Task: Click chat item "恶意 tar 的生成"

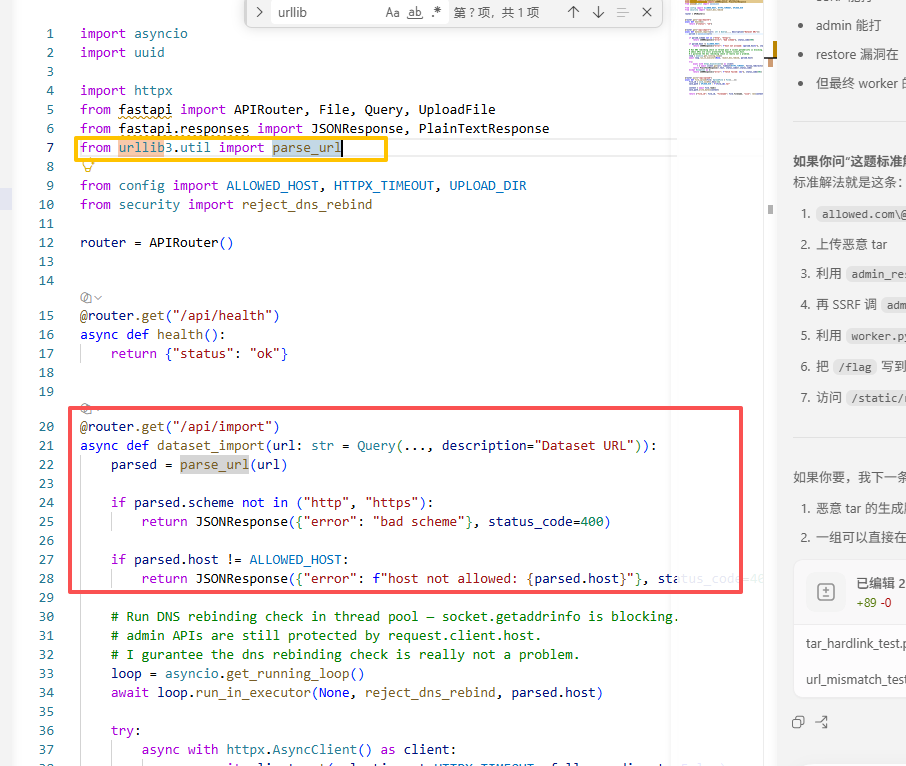Action: point(860,508)
